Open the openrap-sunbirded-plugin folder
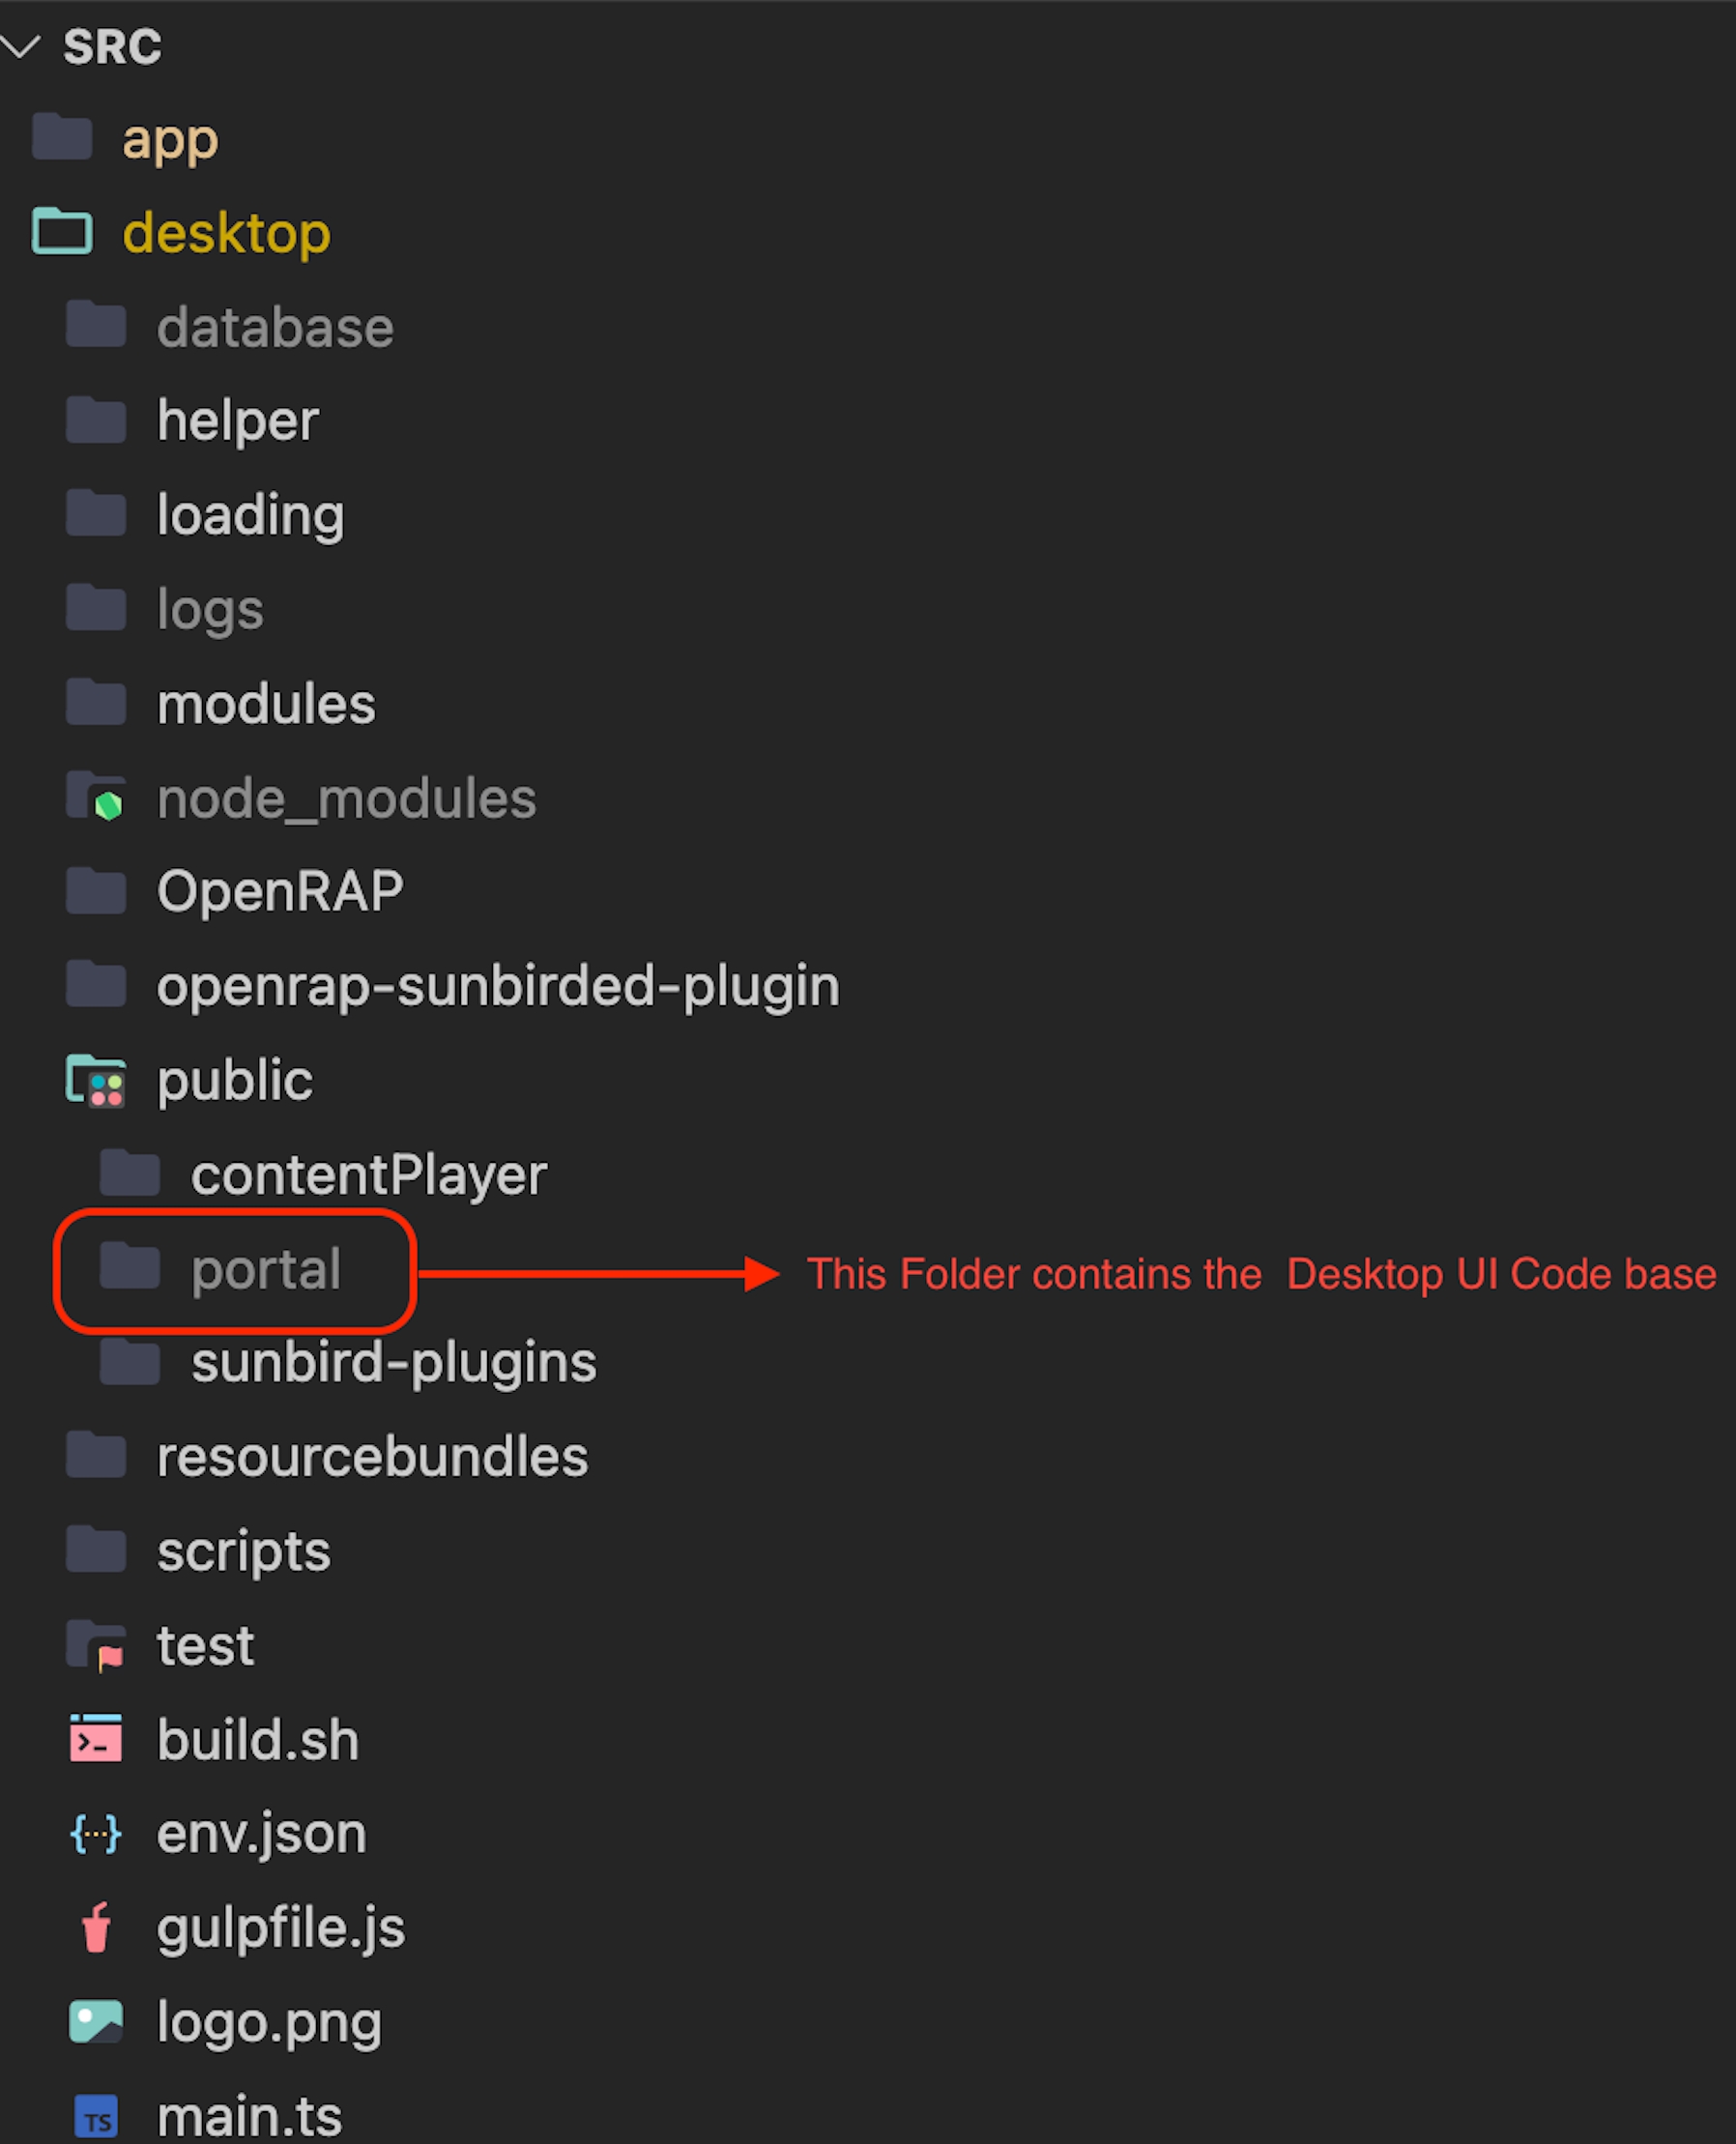This screenshot has height=2144, width=1736. 497,986
